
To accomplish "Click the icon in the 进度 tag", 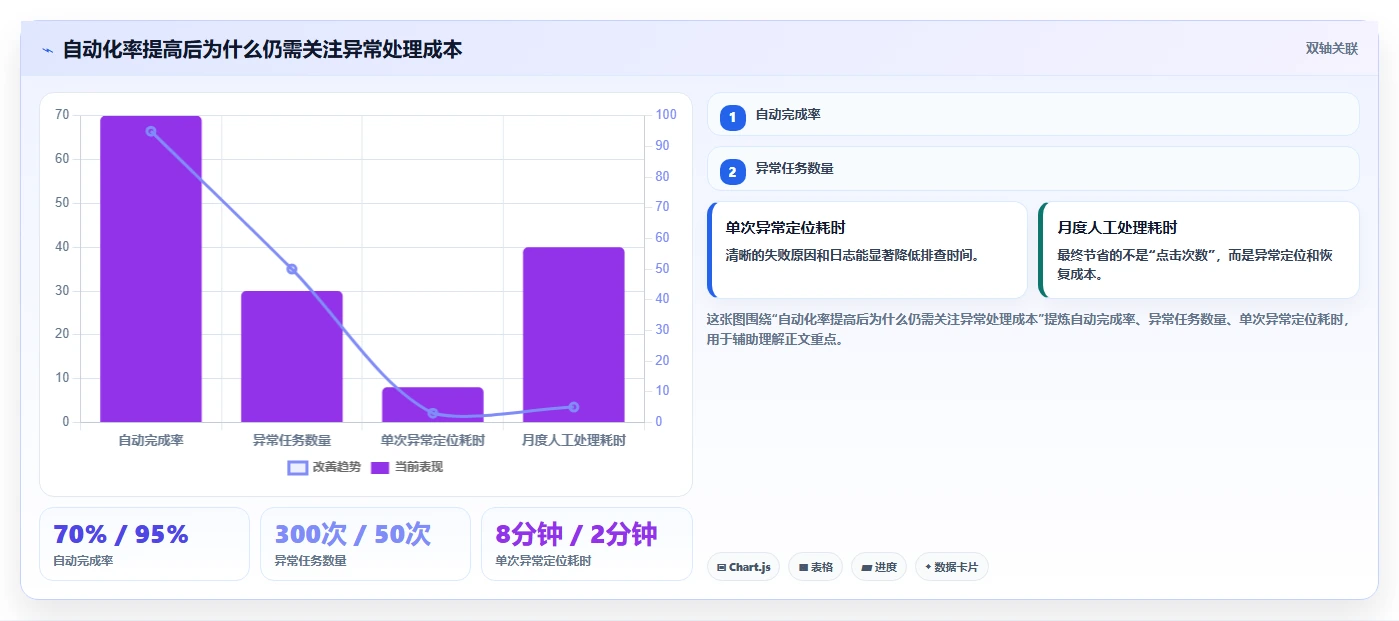I will pos(866,567).
